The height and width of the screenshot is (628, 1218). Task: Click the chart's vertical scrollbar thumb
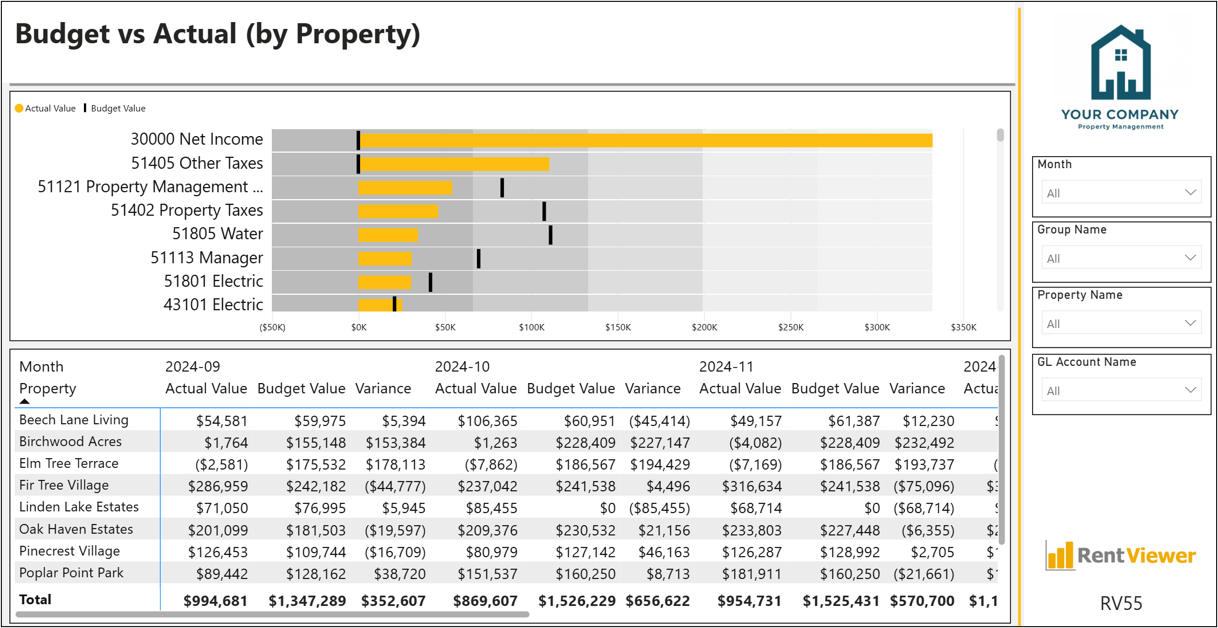1000,135
